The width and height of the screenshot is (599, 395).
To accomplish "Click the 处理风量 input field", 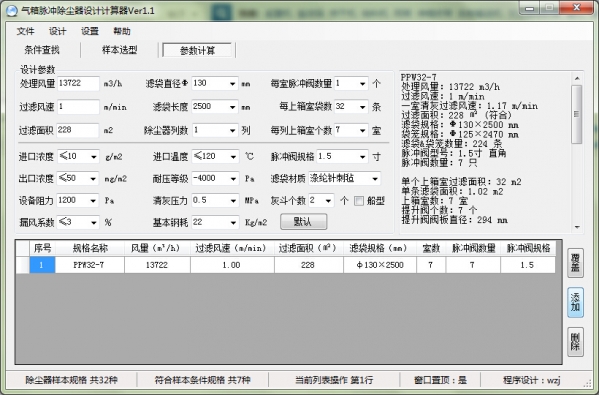I will [x=78, y=84].
